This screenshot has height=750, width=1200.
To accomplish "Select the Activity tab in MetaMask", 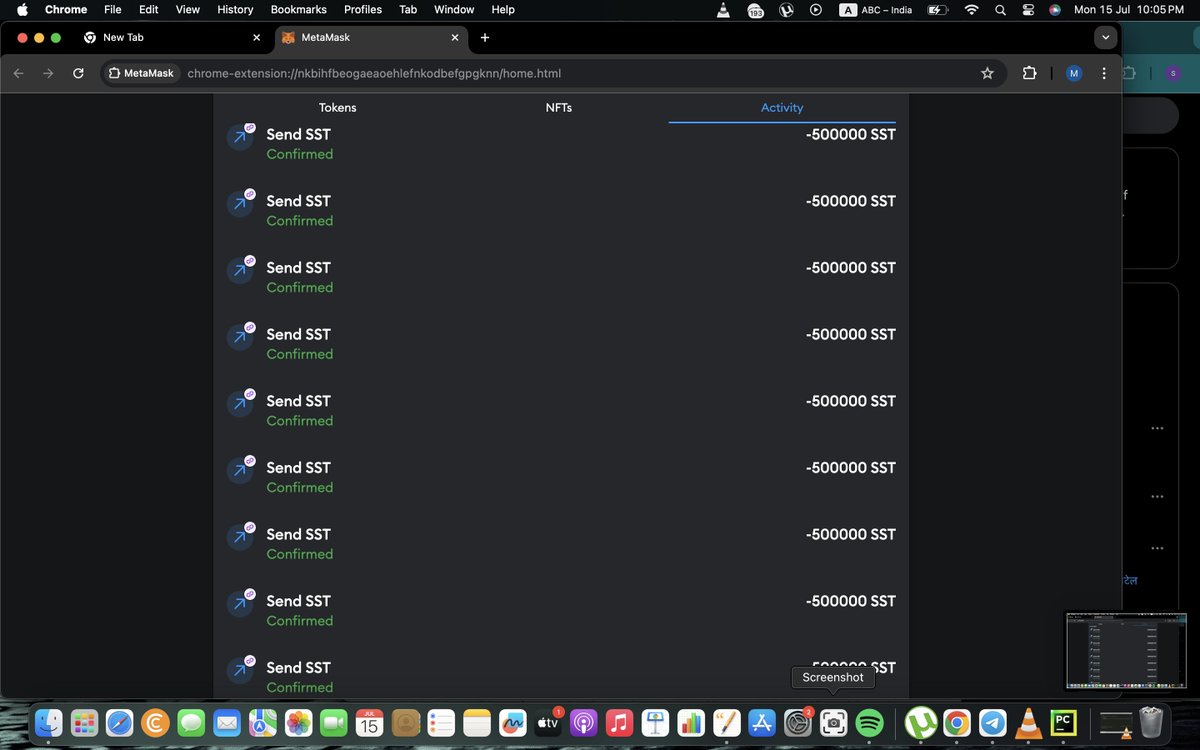I will (782, 108).
